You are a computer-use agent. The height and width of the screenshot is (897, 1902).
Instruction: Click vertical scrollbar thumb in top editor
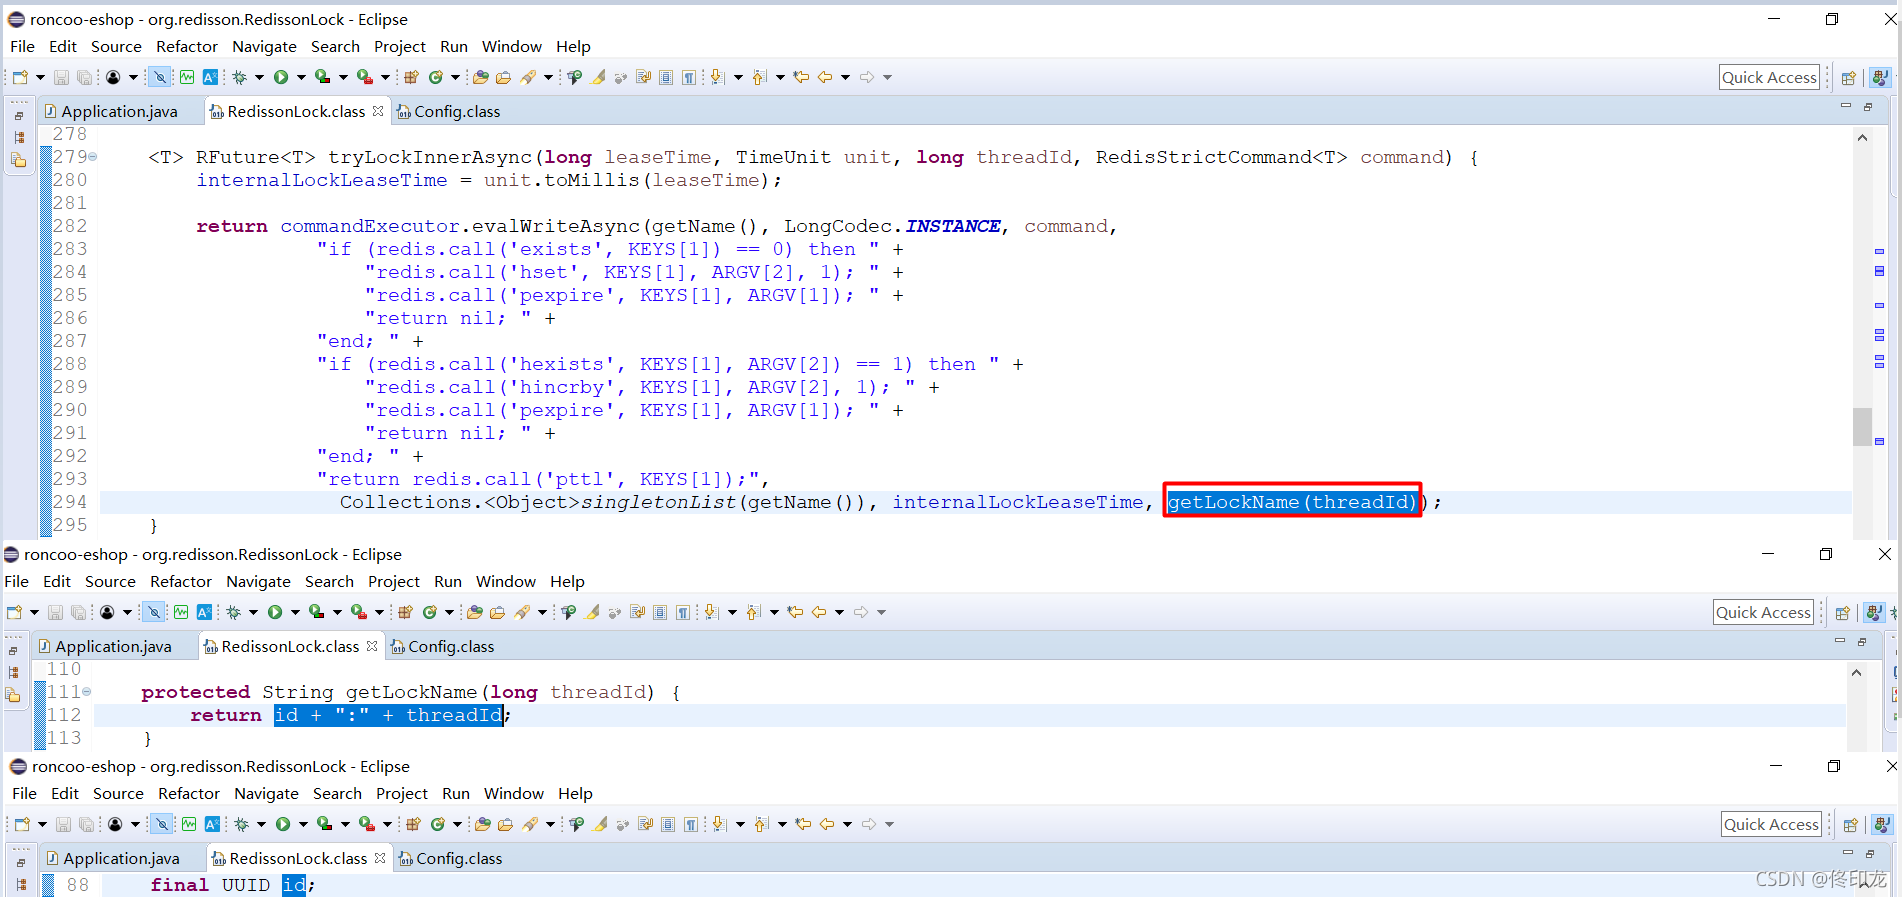point(1862,427)
